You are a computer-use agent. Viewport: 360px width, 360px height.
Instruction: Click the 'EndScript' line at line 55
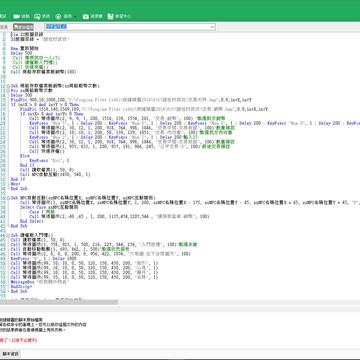(x=21, y=286)
